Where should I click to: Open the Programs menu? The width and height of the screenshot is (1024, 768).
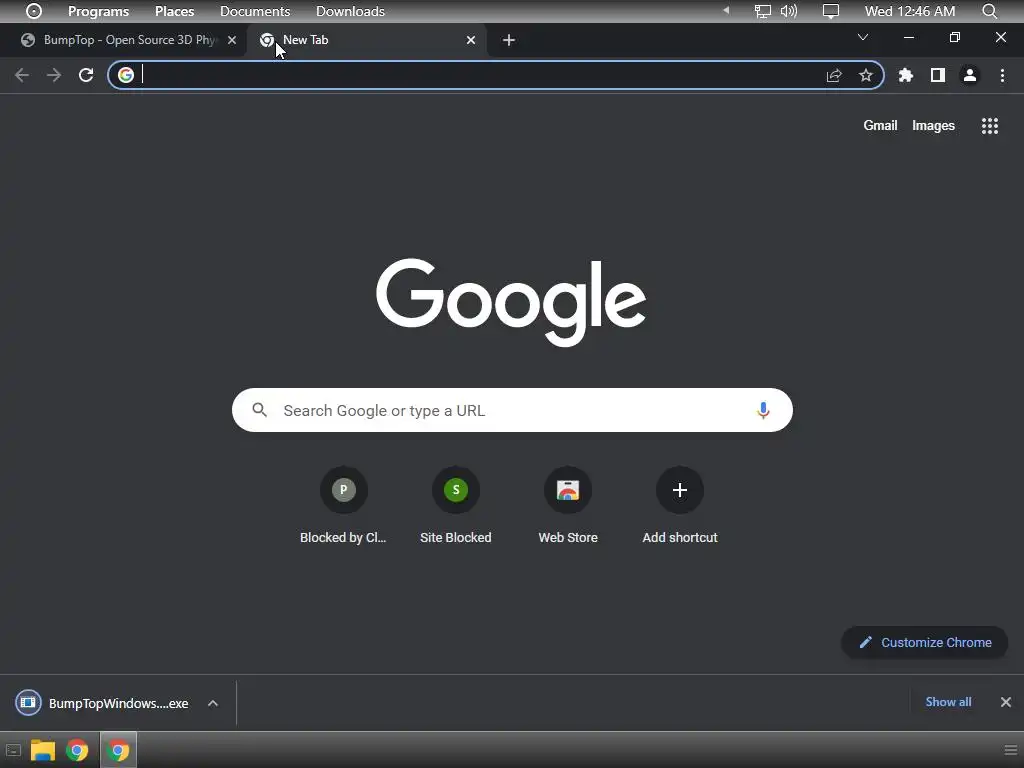click(x=99, y=11)
